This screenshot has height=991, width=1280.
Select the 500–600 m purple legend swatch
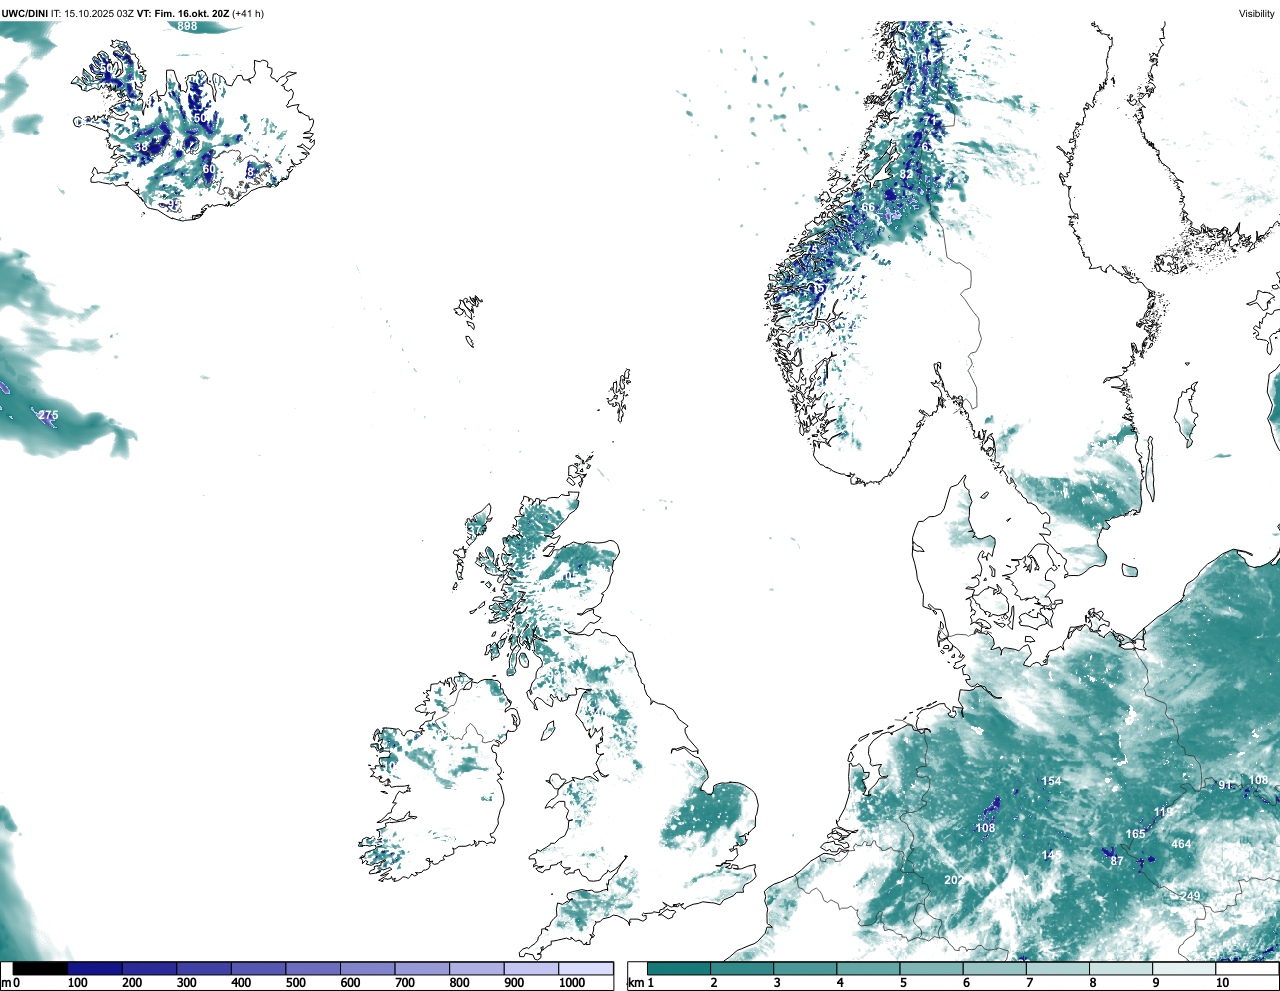coord(313,969)
